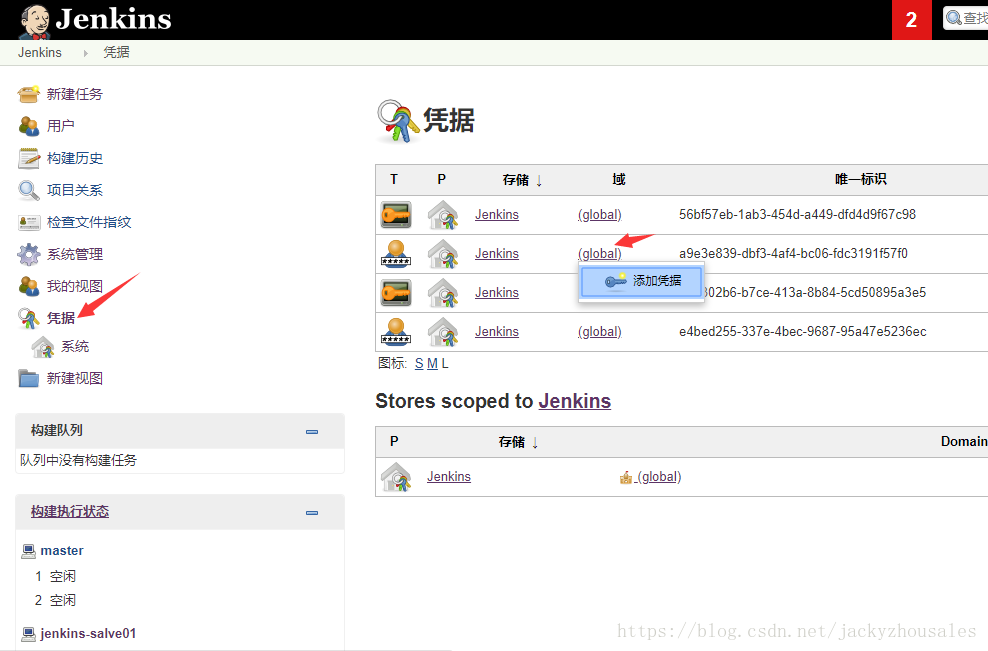Open Jenkins link in Stores scoped heading
Screen dimensions: 988x651
coord(575,401)
